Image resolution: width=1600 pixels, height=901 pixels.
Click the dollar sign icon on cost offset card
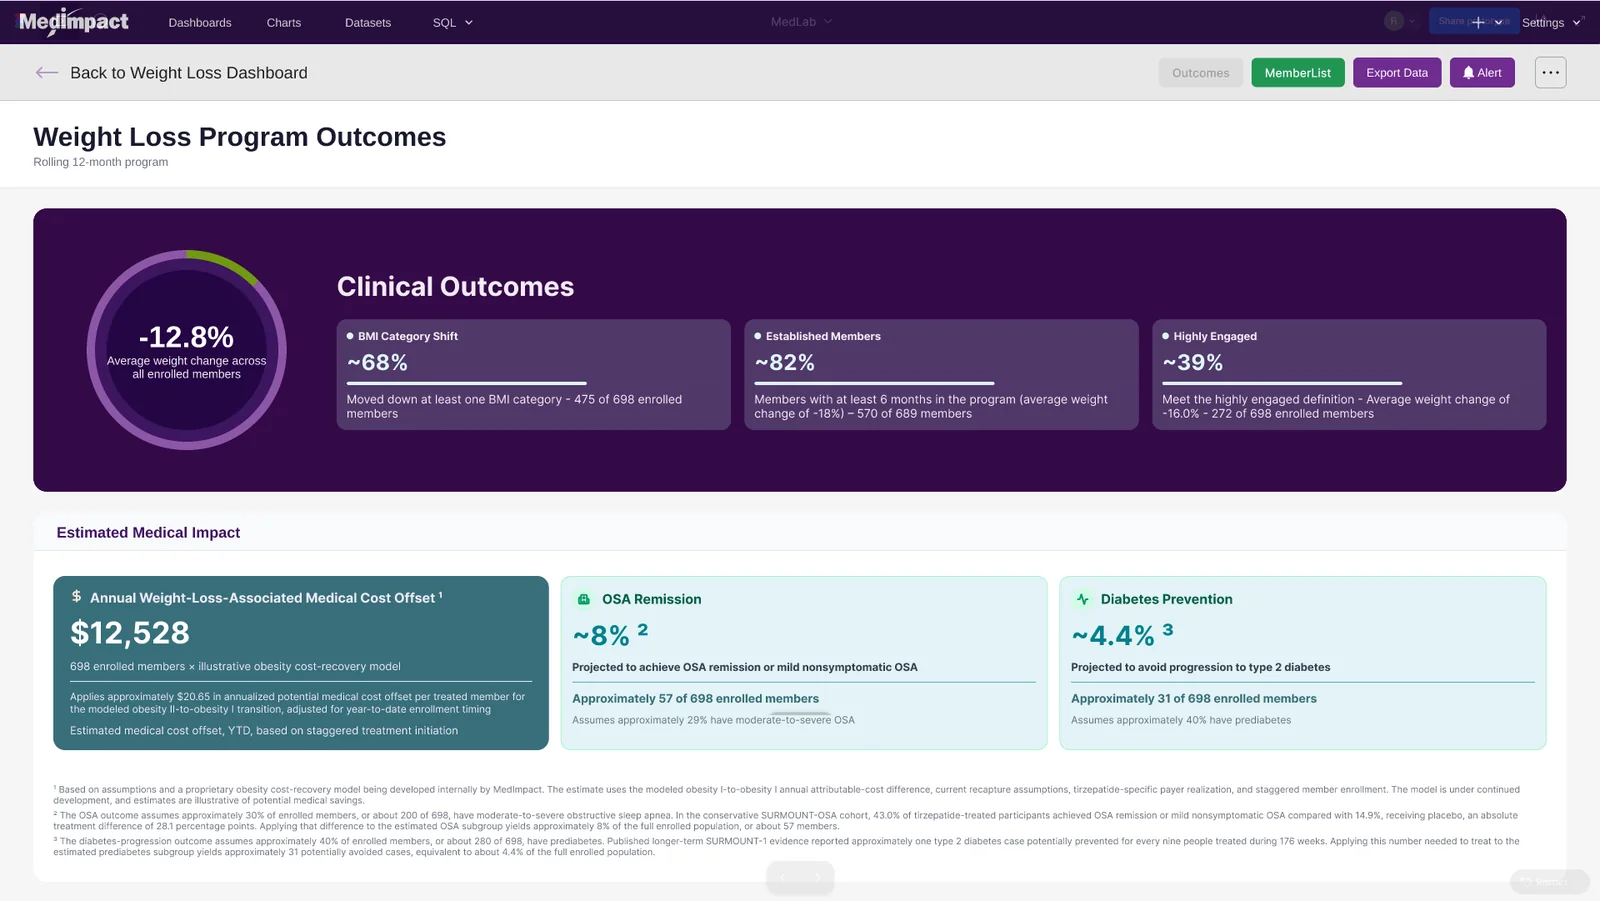76,596
